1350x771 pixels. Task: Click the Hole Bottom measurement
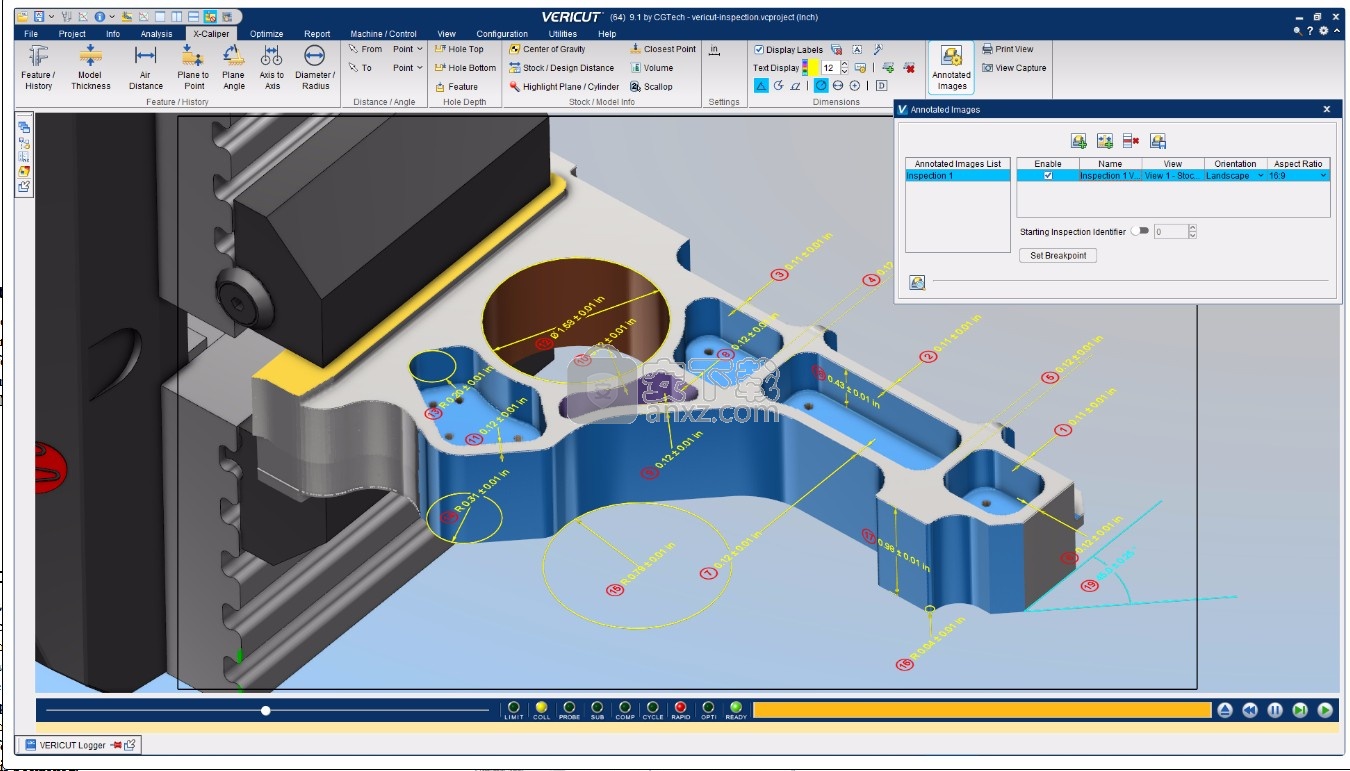pyautogui.click(x=465, y=68)
